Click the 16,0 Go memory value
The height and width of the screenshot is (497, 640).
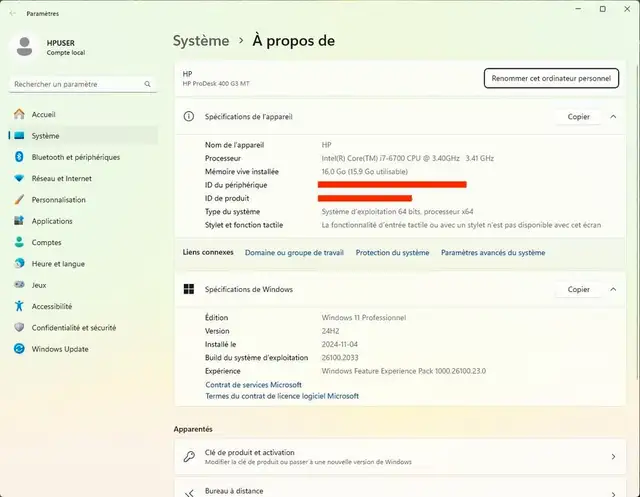click(x=364, y=172)
